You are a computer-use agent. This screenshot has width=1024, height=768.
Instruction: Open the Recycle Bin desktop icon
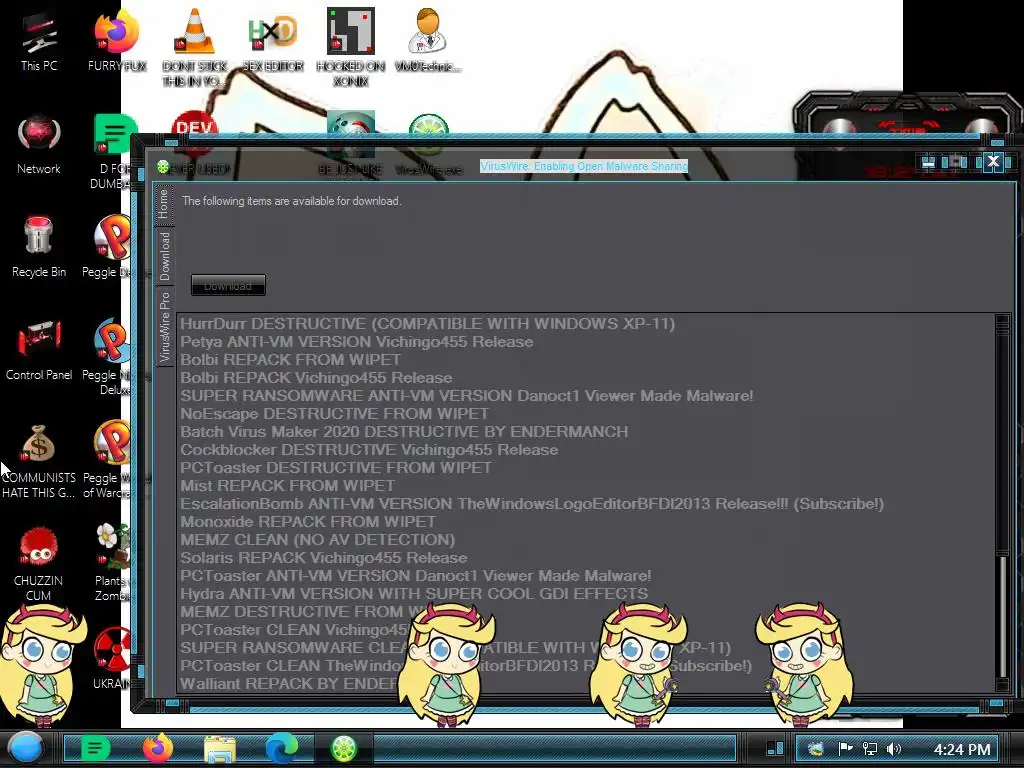coord(39,247)
